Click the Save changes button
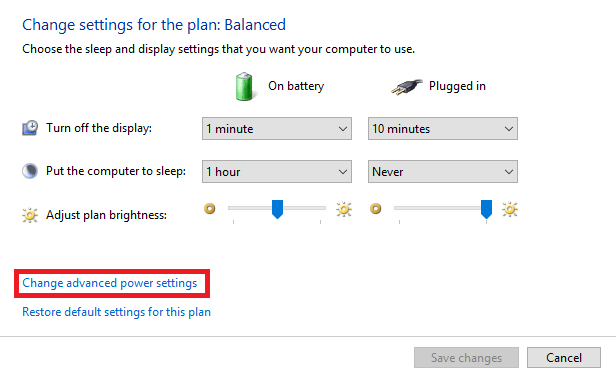616x385 pixels. [466, 358]
